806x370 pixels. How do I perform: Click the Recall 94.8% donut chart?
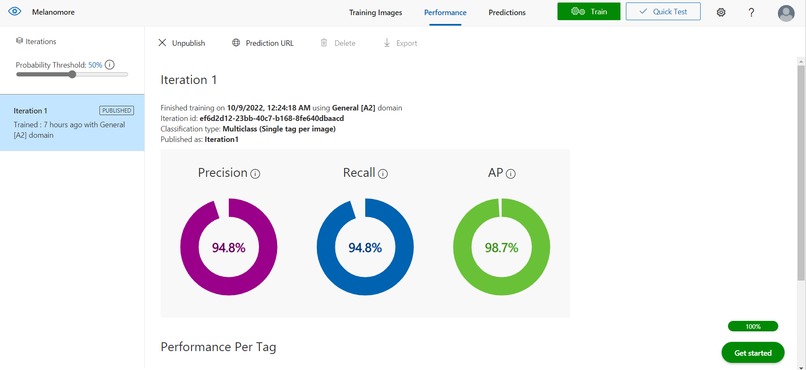pos(365,247)
